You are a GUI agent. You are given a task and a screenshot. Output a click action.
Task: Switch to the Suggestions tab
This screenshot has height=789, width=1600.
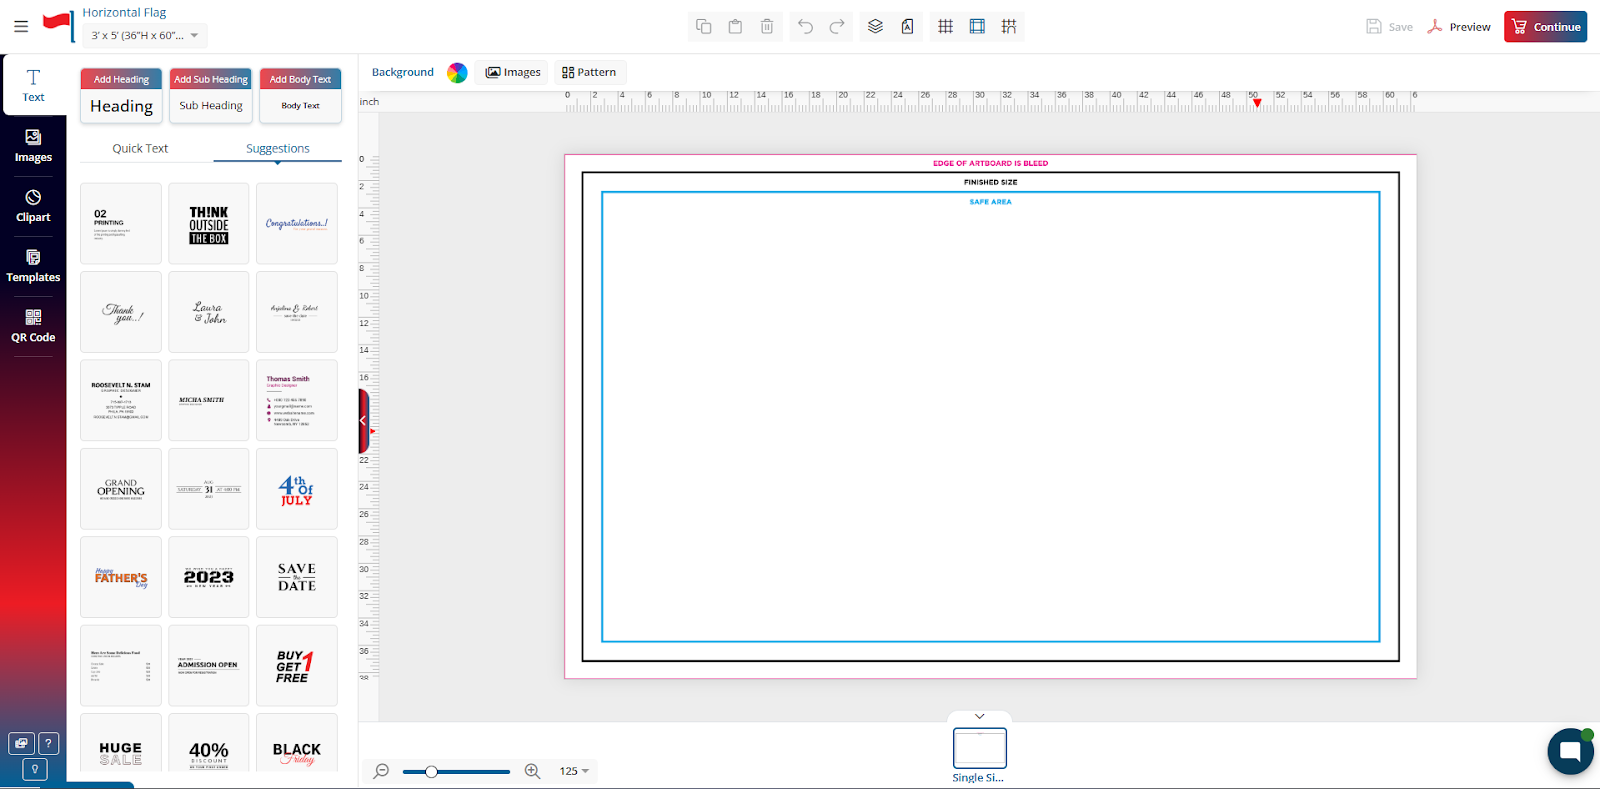[x=278, y=148]
